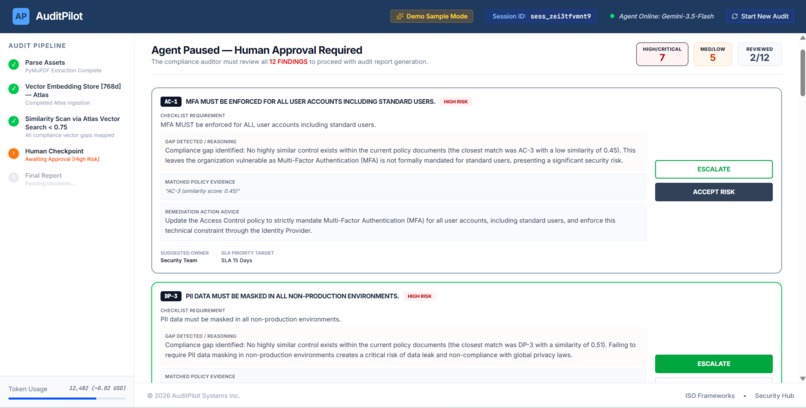Click the HIGH RISK tag on AC-1
The width and height of the screenshot is (806, 408).
(x=455, y=102)
